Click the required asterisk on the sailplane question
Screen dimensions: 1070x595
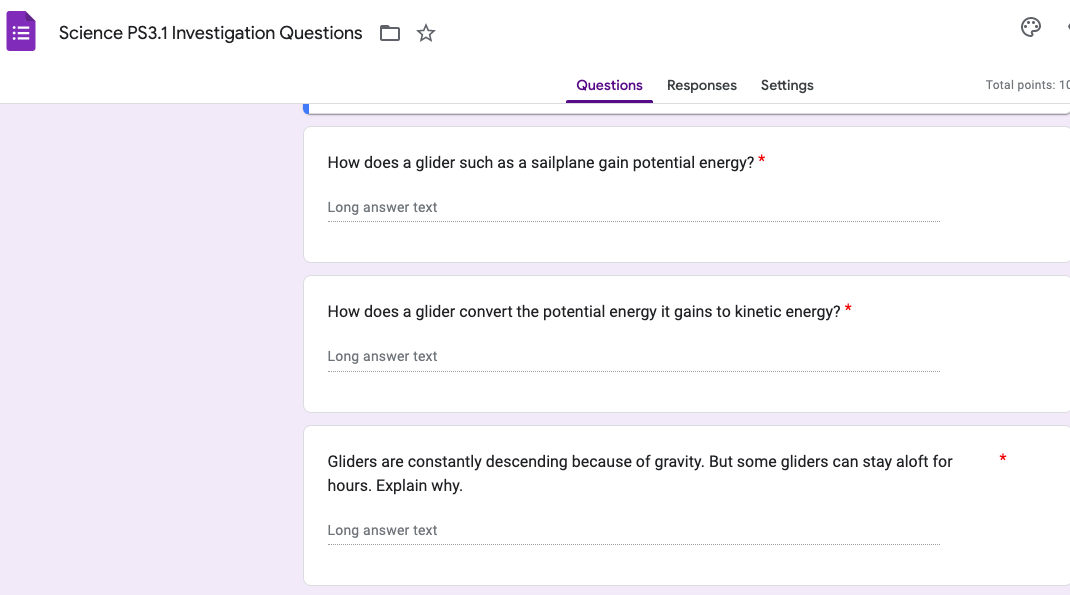[761, 158]
